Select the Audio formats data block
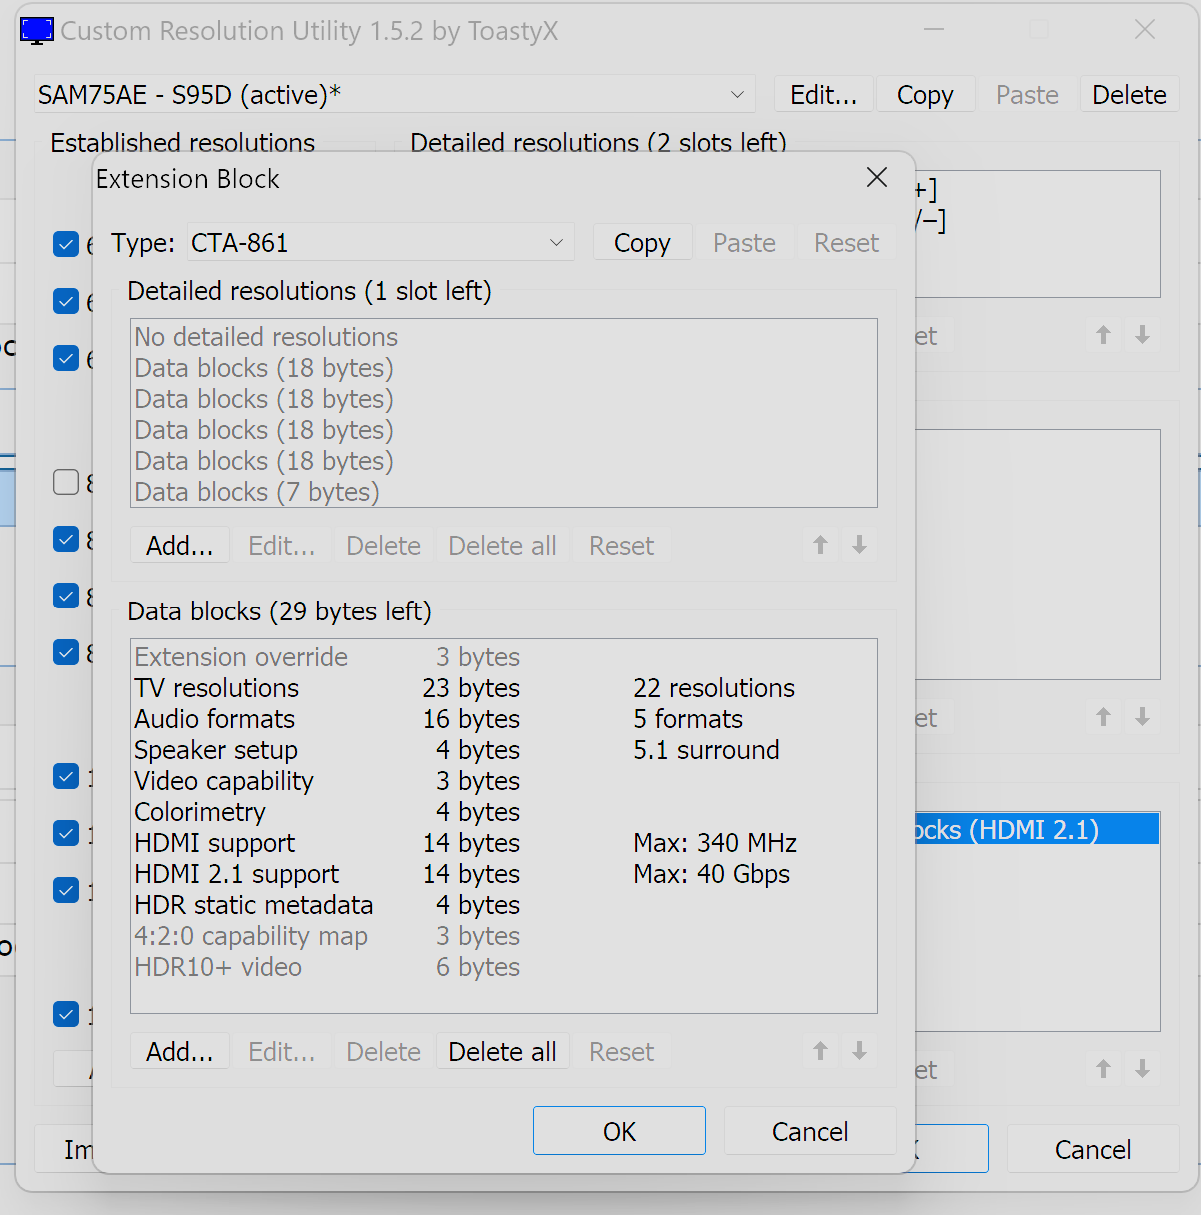This screenshot has width=1201, height=1215. point(215,719)
